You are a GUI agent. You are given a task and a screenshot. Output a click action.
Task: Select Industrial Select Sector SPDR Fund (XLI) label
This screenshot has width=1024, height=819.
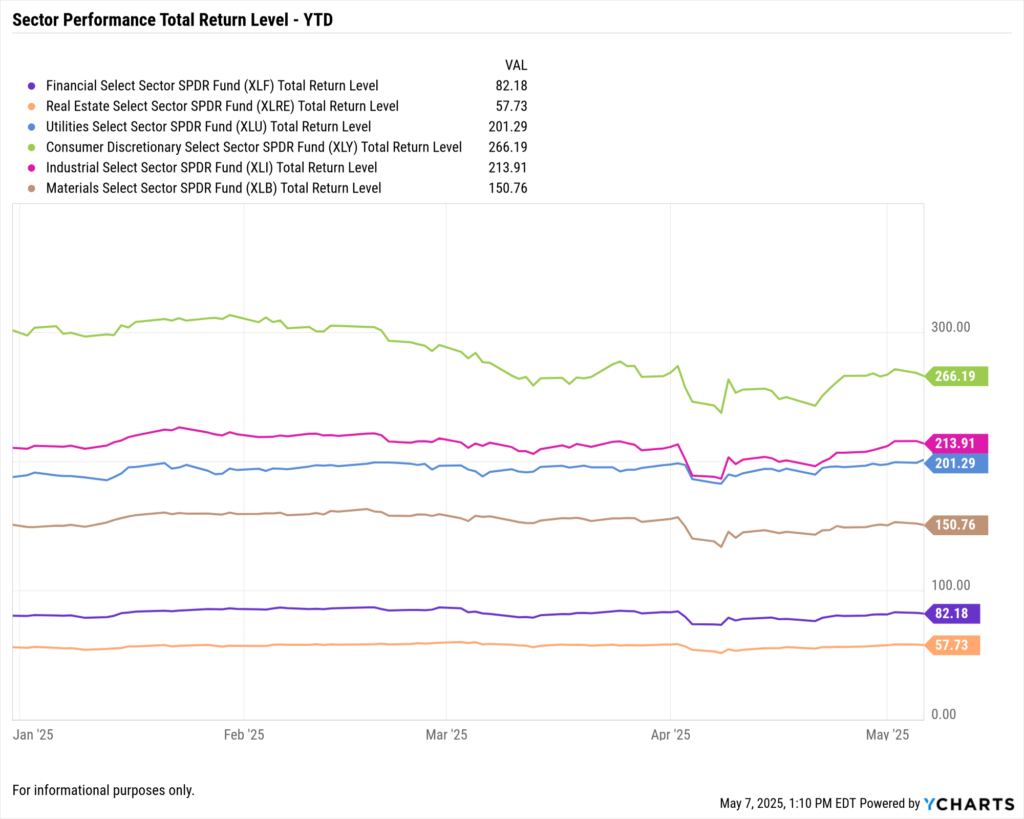click(212, 167)
